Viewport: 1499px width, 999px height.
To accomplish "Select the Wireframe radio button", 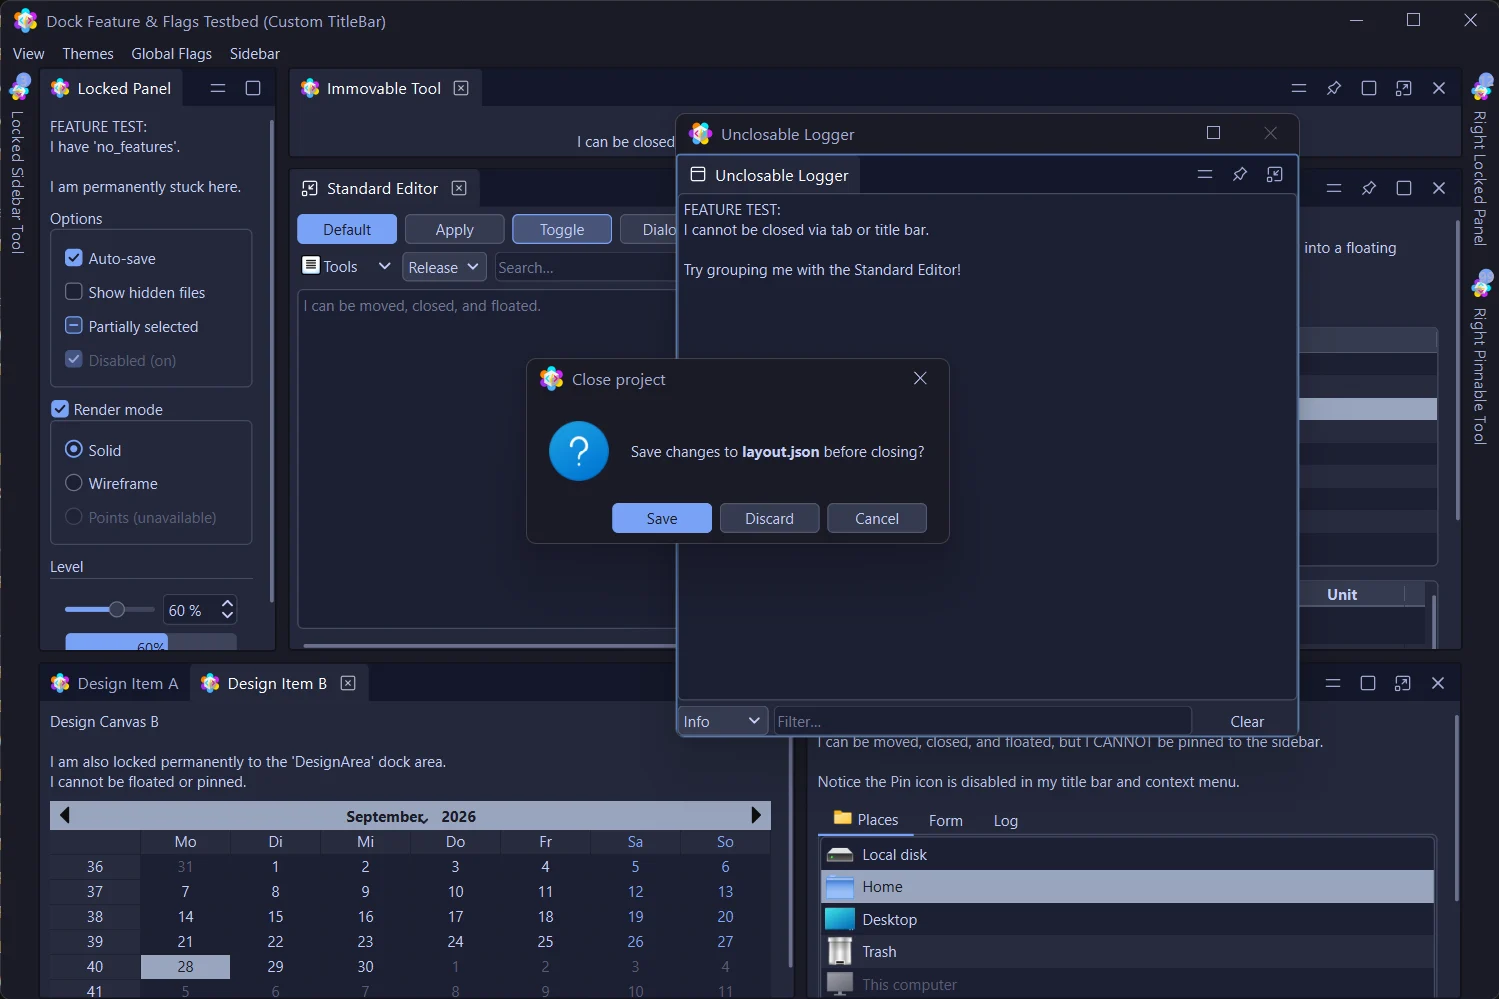I will click(74, 483).
